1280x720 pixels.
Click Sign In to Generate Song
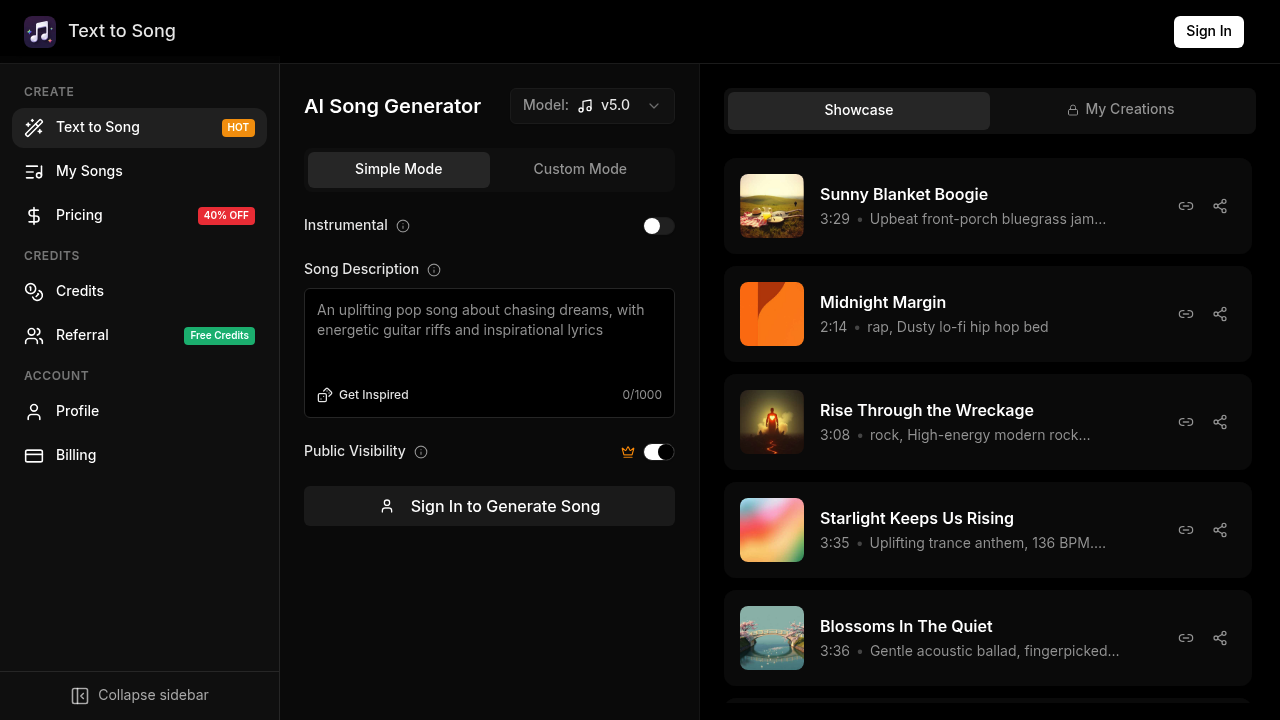click(489, 506)
